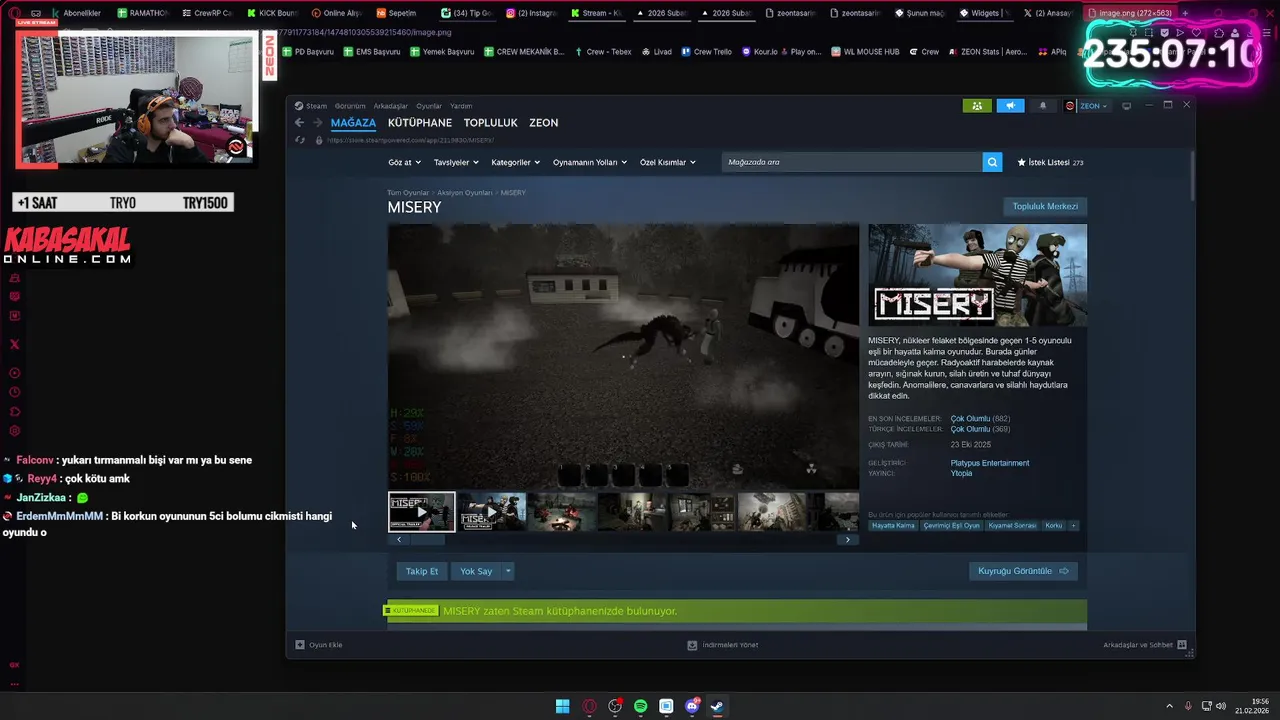Open the Windows Start button
Viewport: 1280px width, 720px height.
click(x=563, y=706)
